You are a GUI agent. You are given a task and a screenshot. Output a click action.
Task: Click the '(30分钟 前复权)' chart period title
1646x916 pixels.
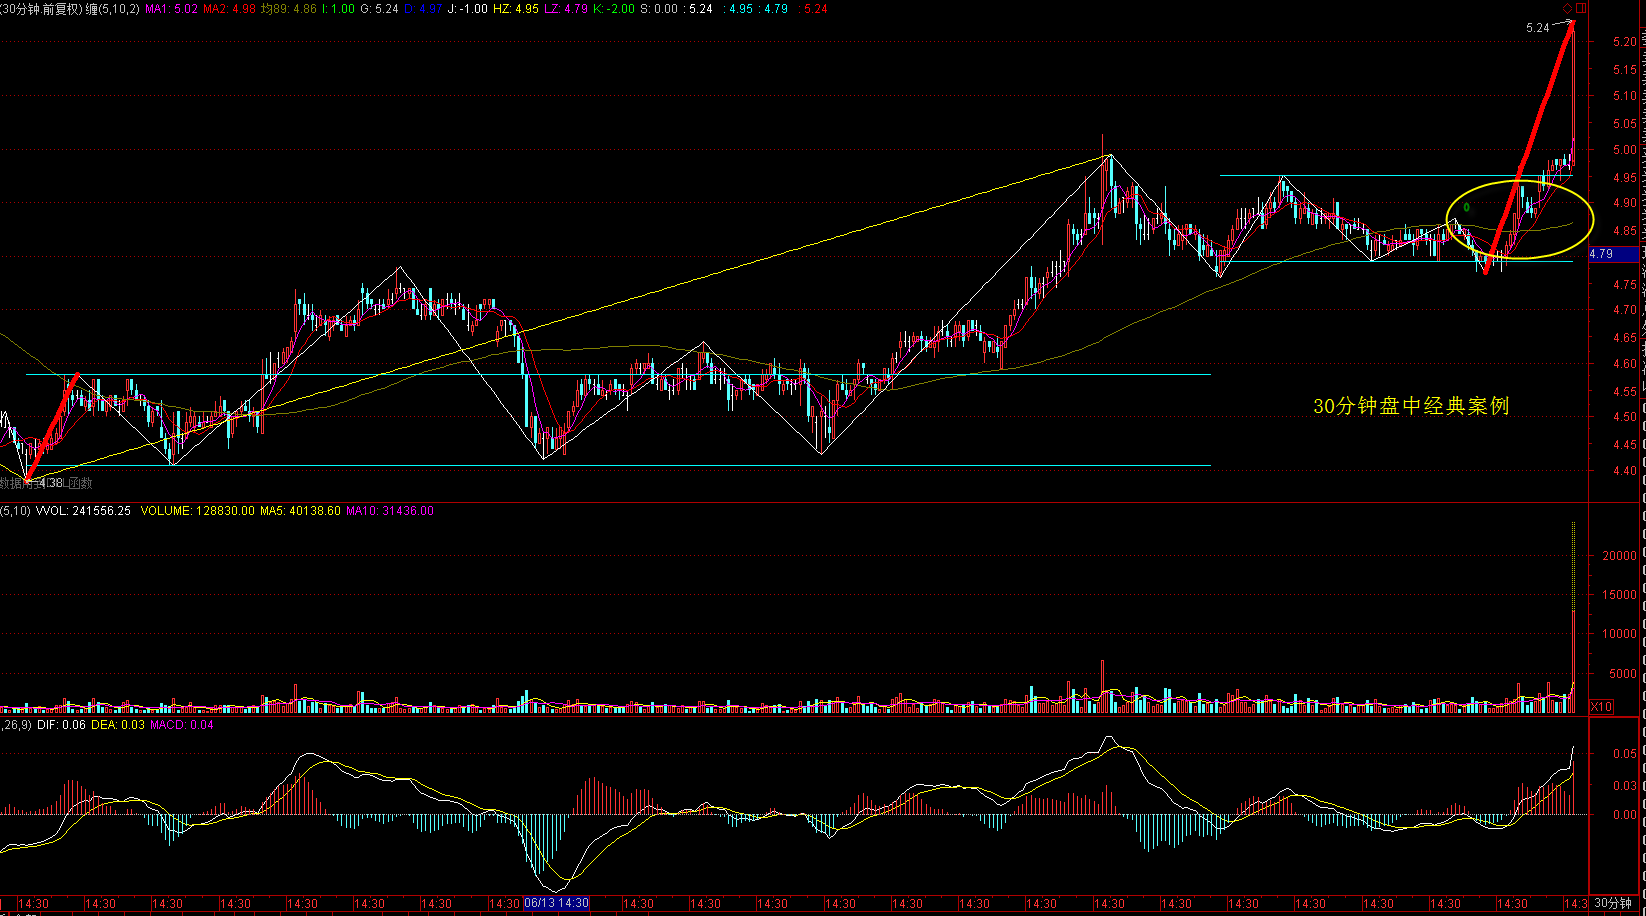(x=41, y=9)
